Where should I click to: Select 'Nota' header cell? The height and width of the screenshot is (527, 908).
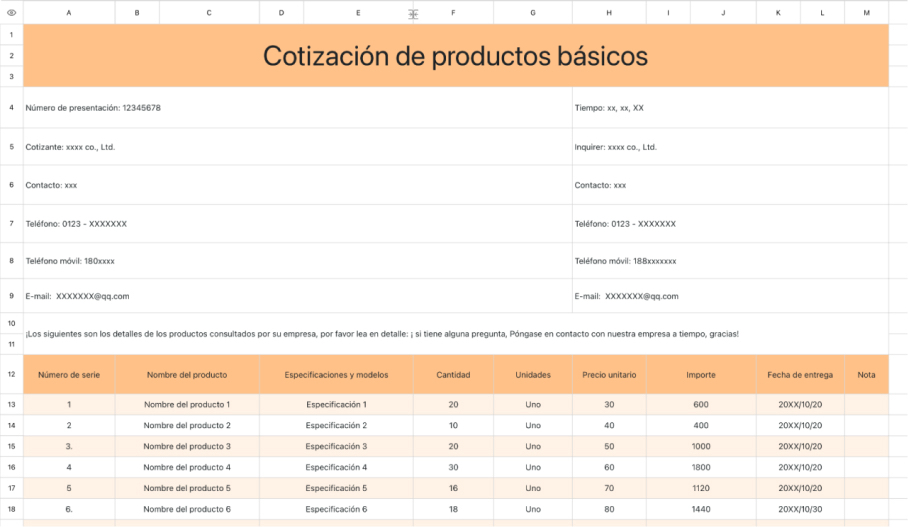866,375
